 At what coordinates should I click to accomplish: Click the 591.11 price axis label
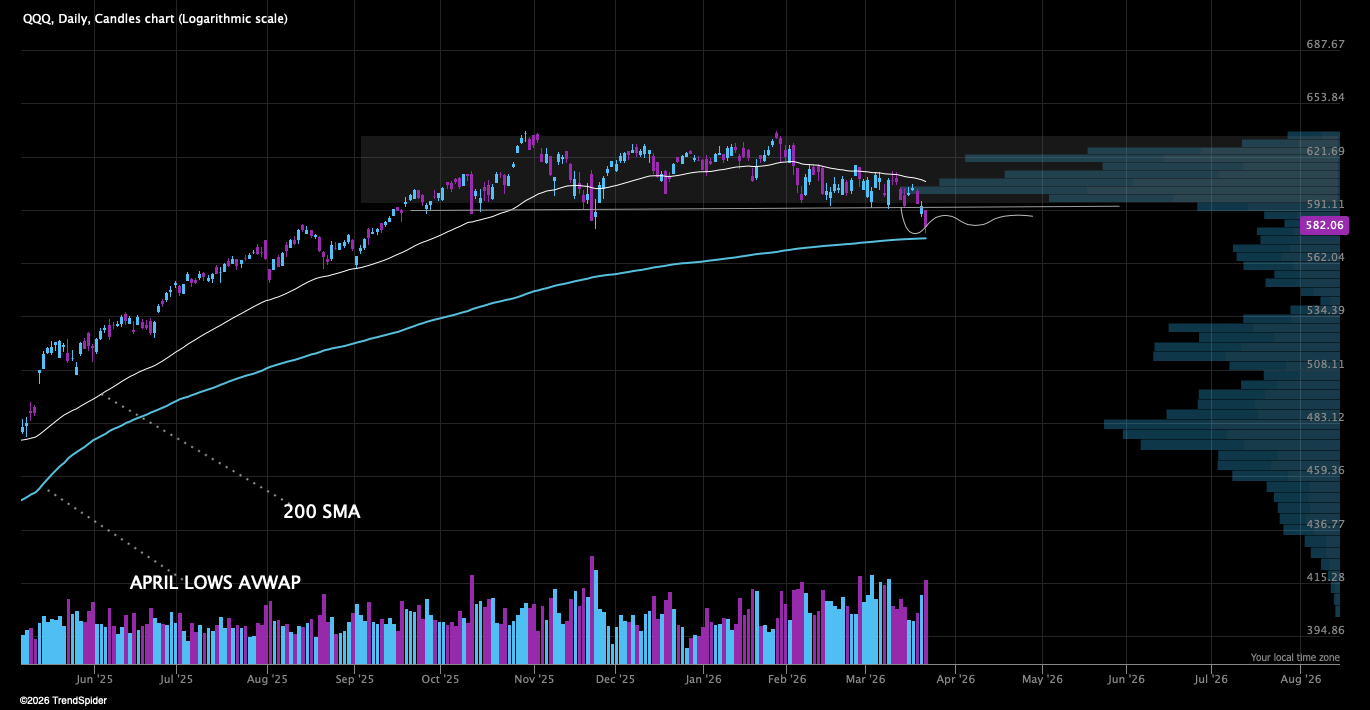1325,204
